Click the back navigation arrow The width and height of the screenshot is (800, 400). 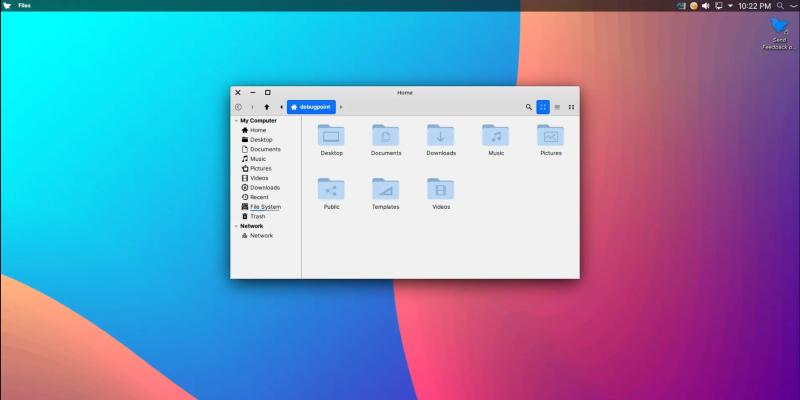click(x=238, y=107)
